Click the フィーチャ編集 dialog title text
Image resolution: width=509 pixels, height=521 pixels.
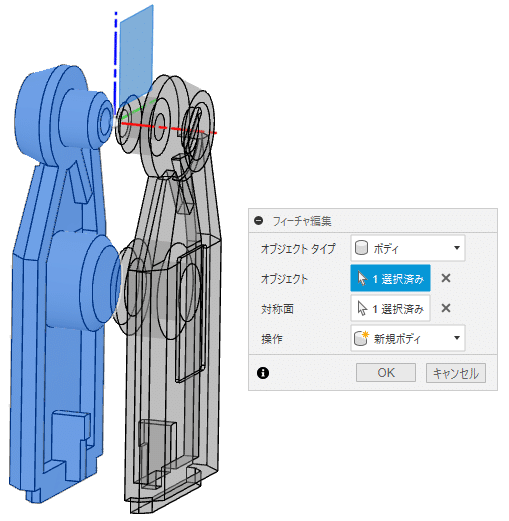pos(302,221)
